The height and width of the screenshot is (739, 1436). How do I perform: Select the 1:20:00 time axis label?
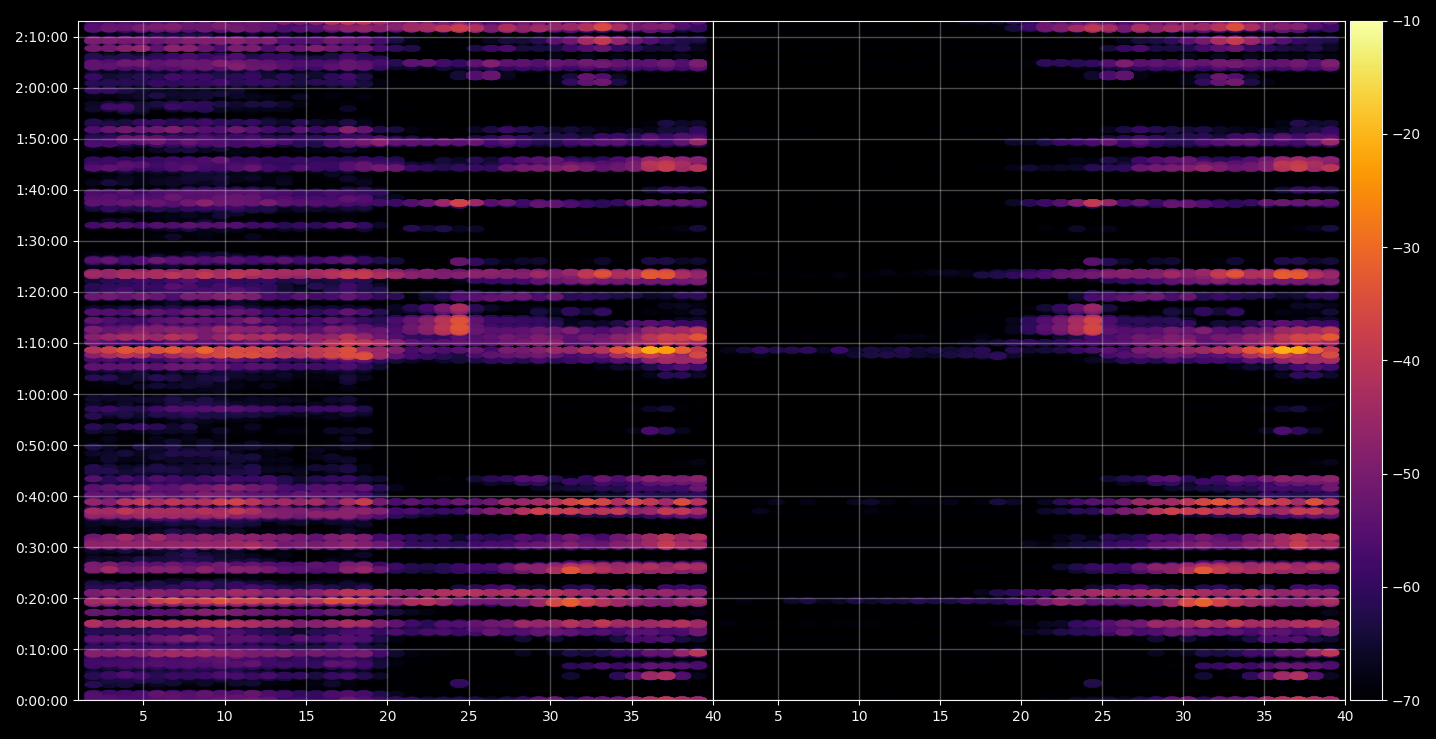tap(41, 292)
